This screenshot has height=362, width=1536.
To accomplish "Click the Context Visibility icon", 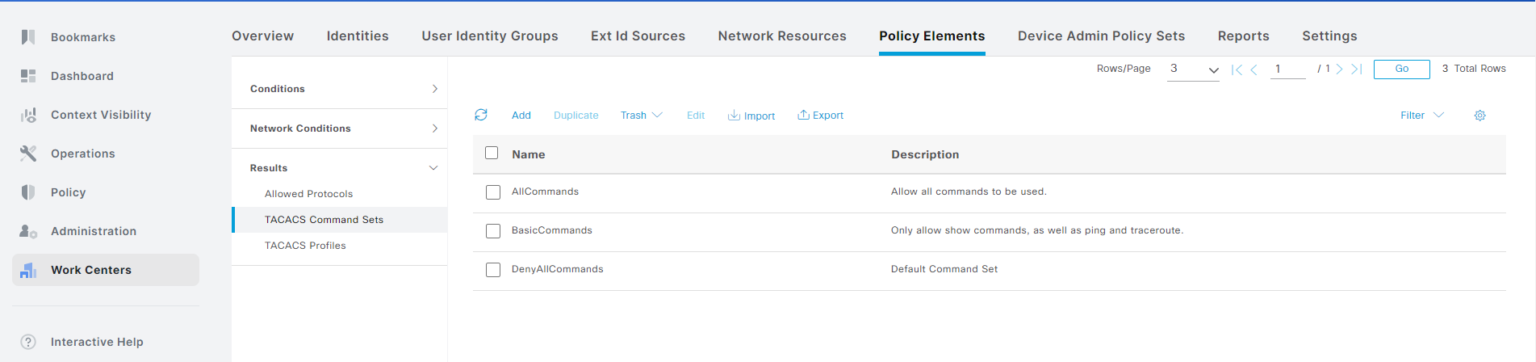I will click(29, 115).
